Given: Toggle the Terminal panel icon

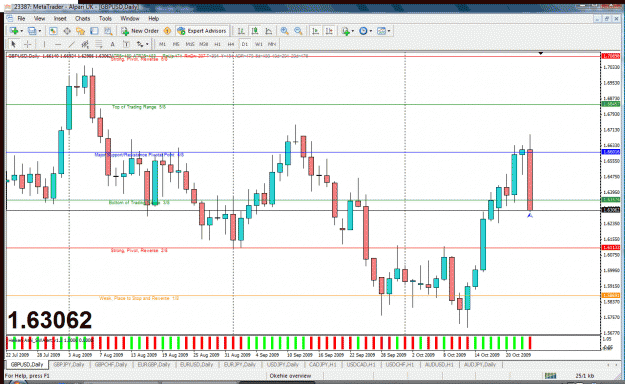Looking at the screenshot, I should (x=94, y=31).
